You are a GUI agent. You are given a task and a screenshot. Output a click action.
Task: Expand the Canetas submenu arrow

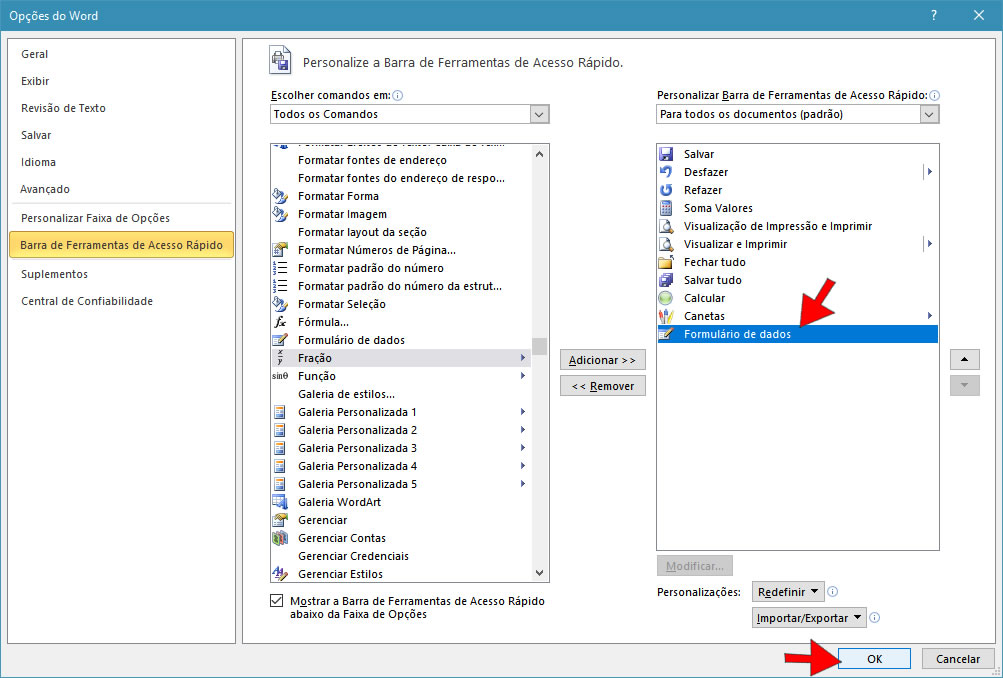click(x=929, y=316)
